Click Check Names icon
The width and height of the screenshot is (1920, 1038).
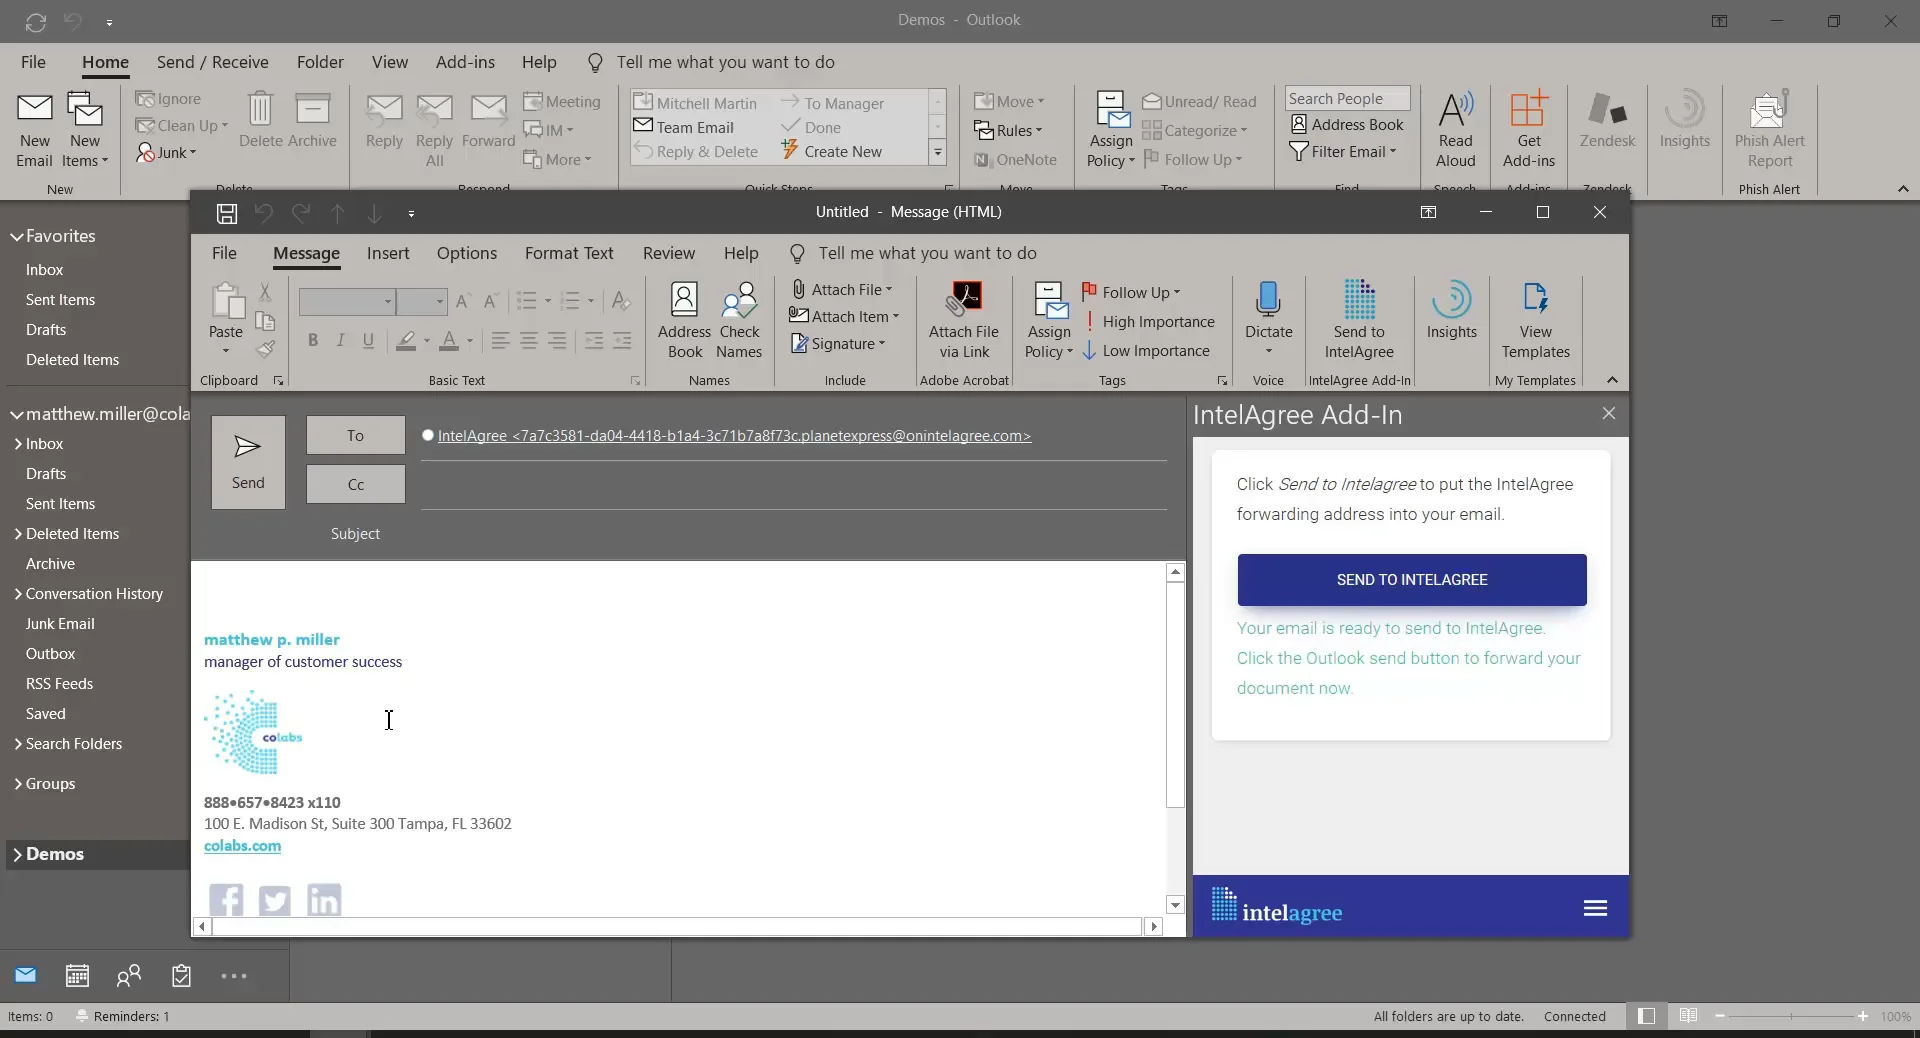pos(739,320)
